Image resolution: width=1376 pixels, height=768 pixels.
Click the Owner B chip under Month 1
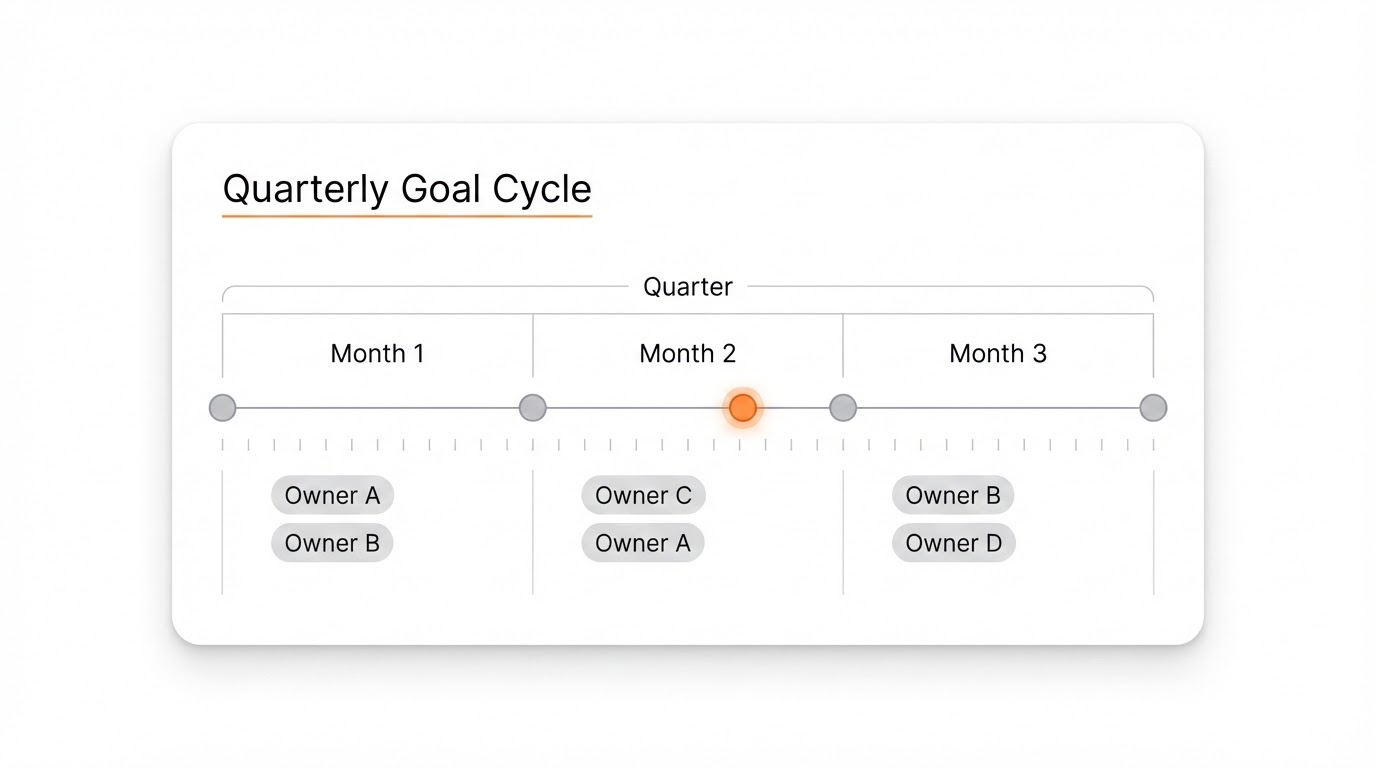(332, 543)
